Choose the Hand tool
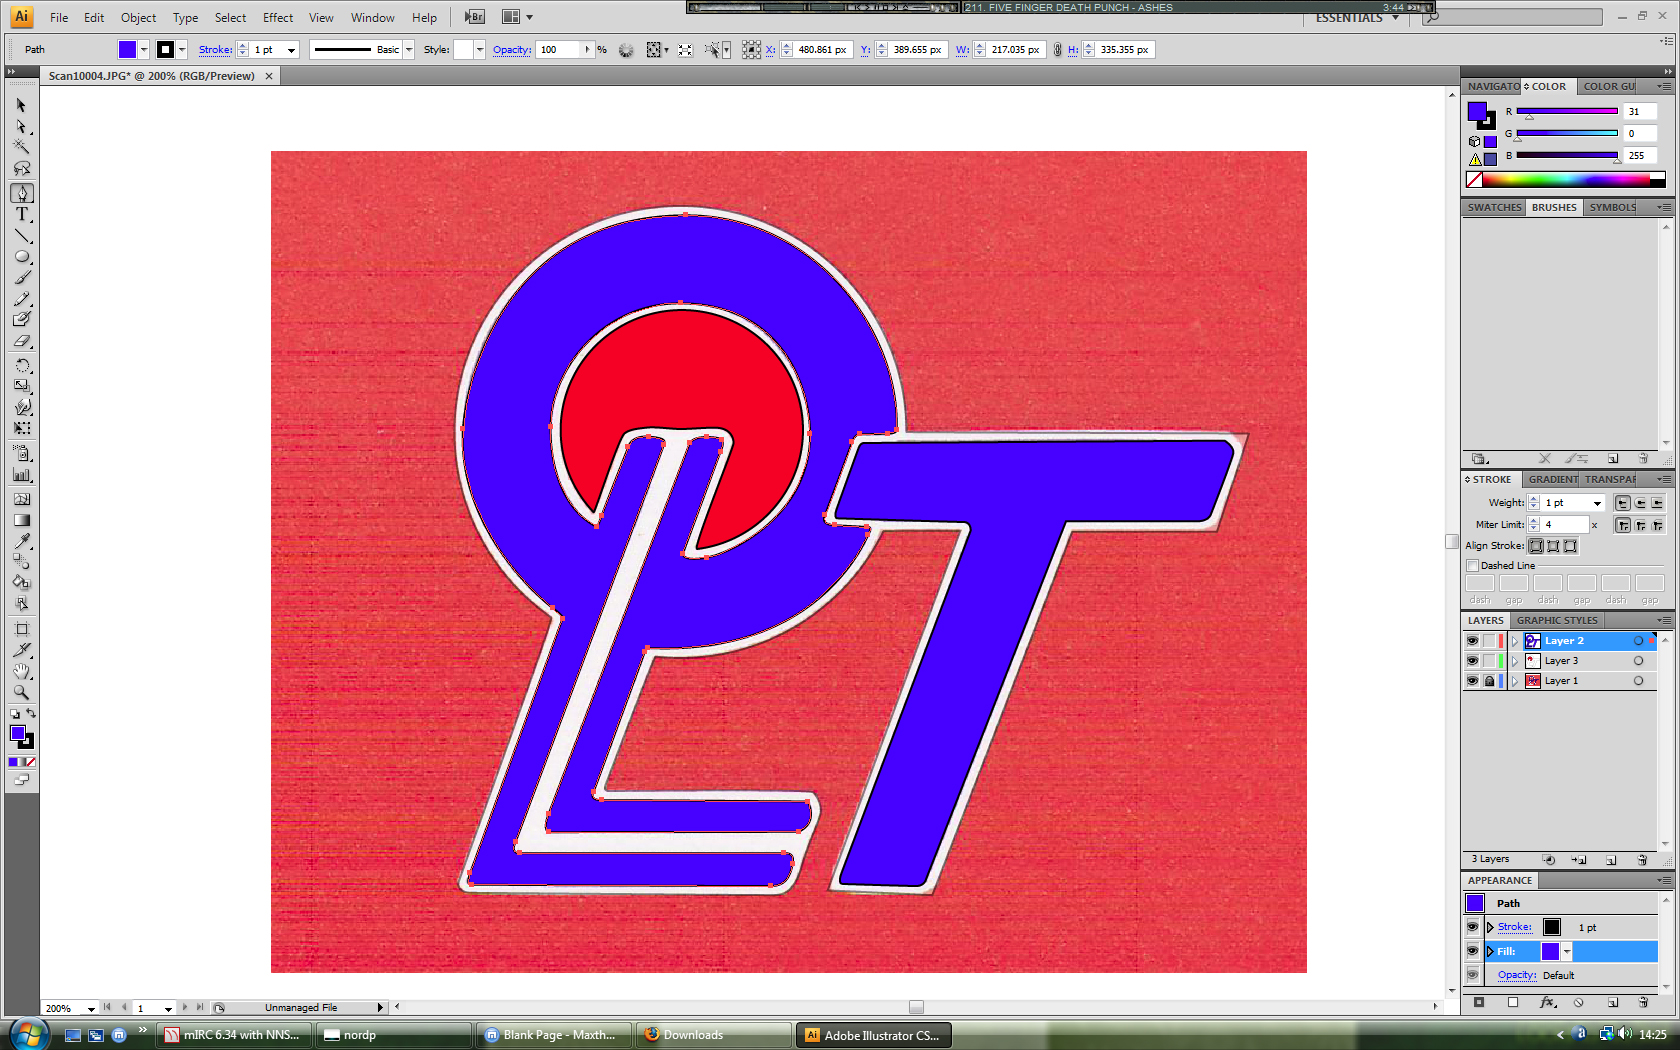Image resolution: width=1680 pixels, height=1050 pixels. [21, 671]
